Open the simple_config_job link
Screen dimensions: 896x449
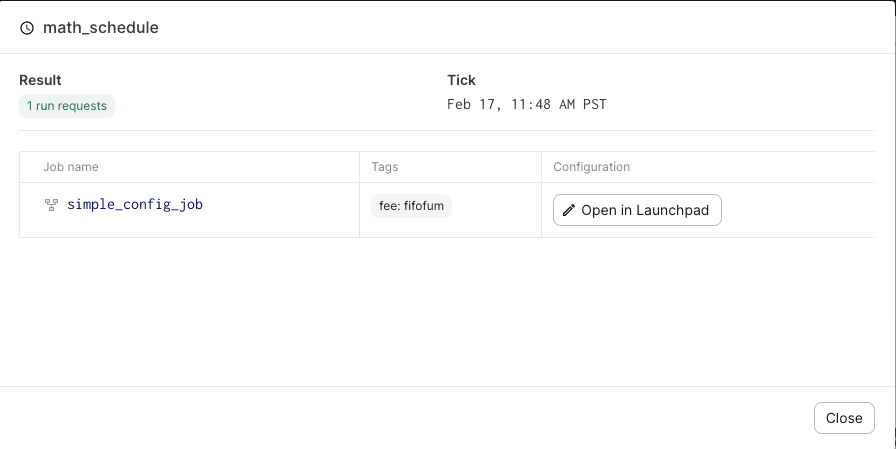pos(135,205)
